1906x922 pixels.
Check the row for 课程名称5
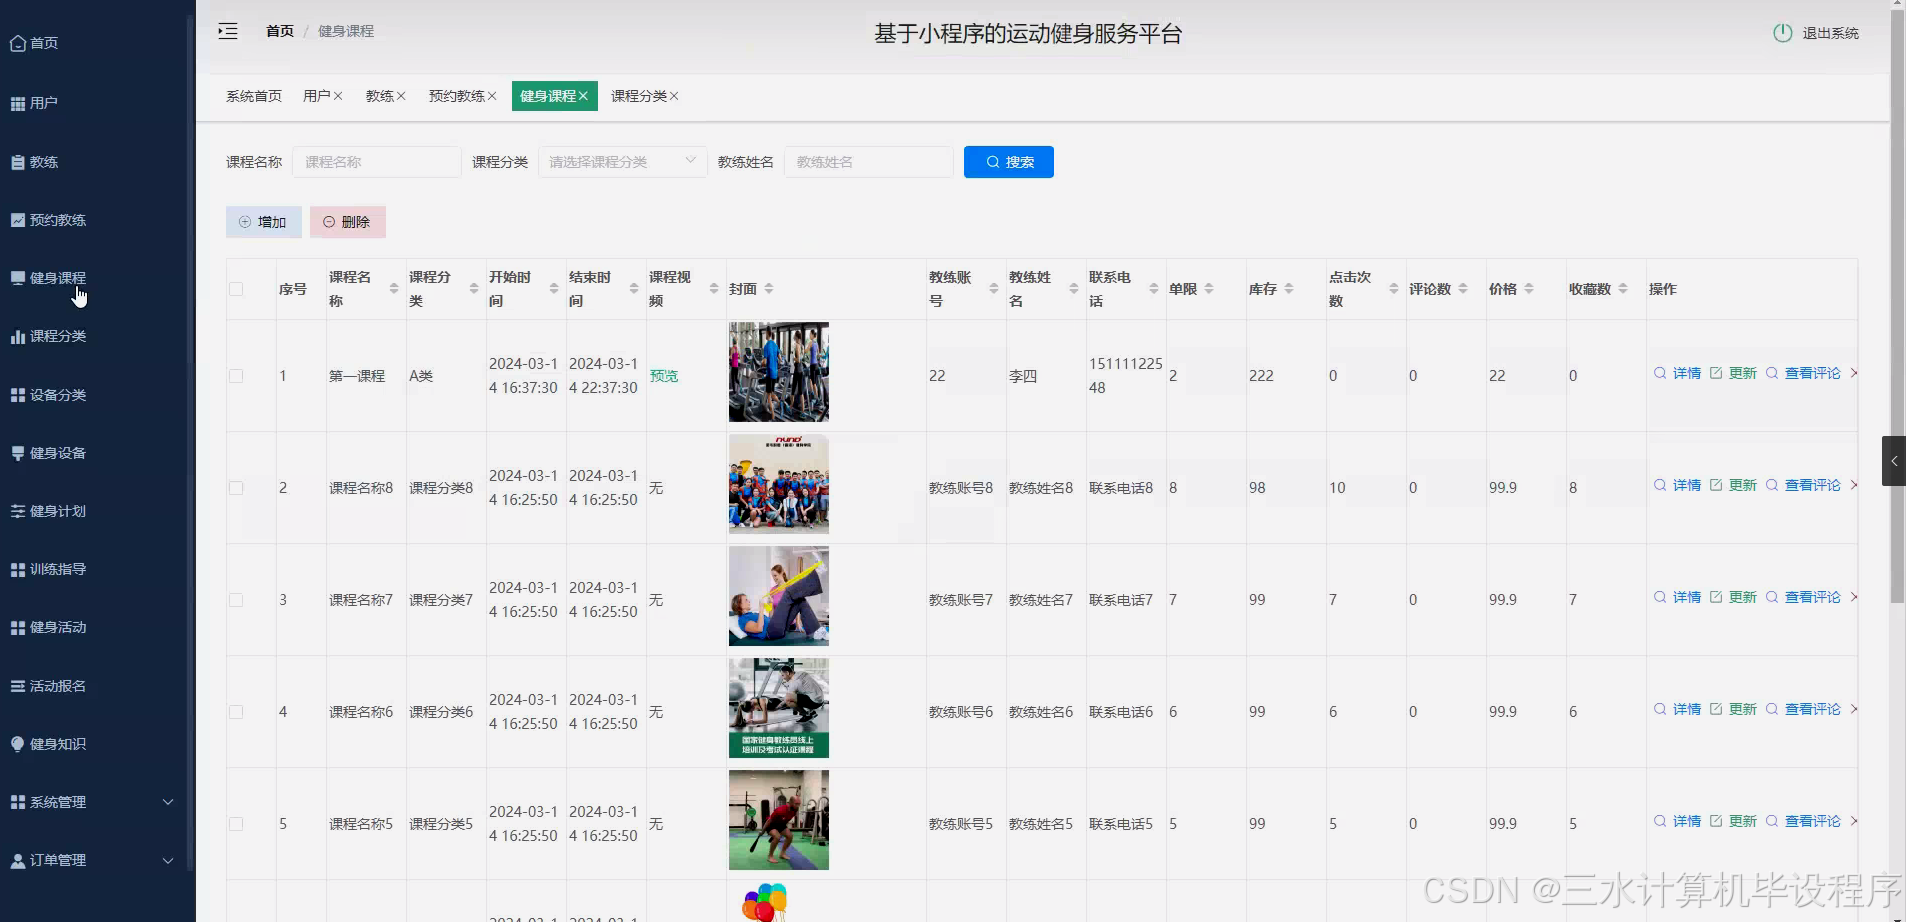[236, 824]
